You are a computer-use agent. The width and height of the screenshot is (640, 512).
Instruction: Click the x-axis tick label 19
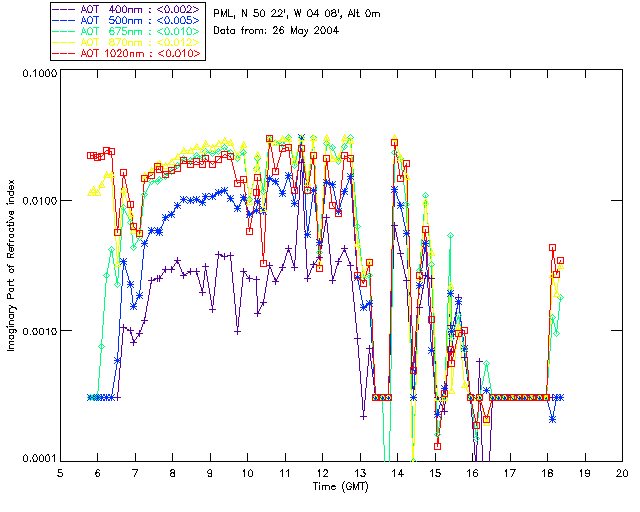[x=585, y=473]
